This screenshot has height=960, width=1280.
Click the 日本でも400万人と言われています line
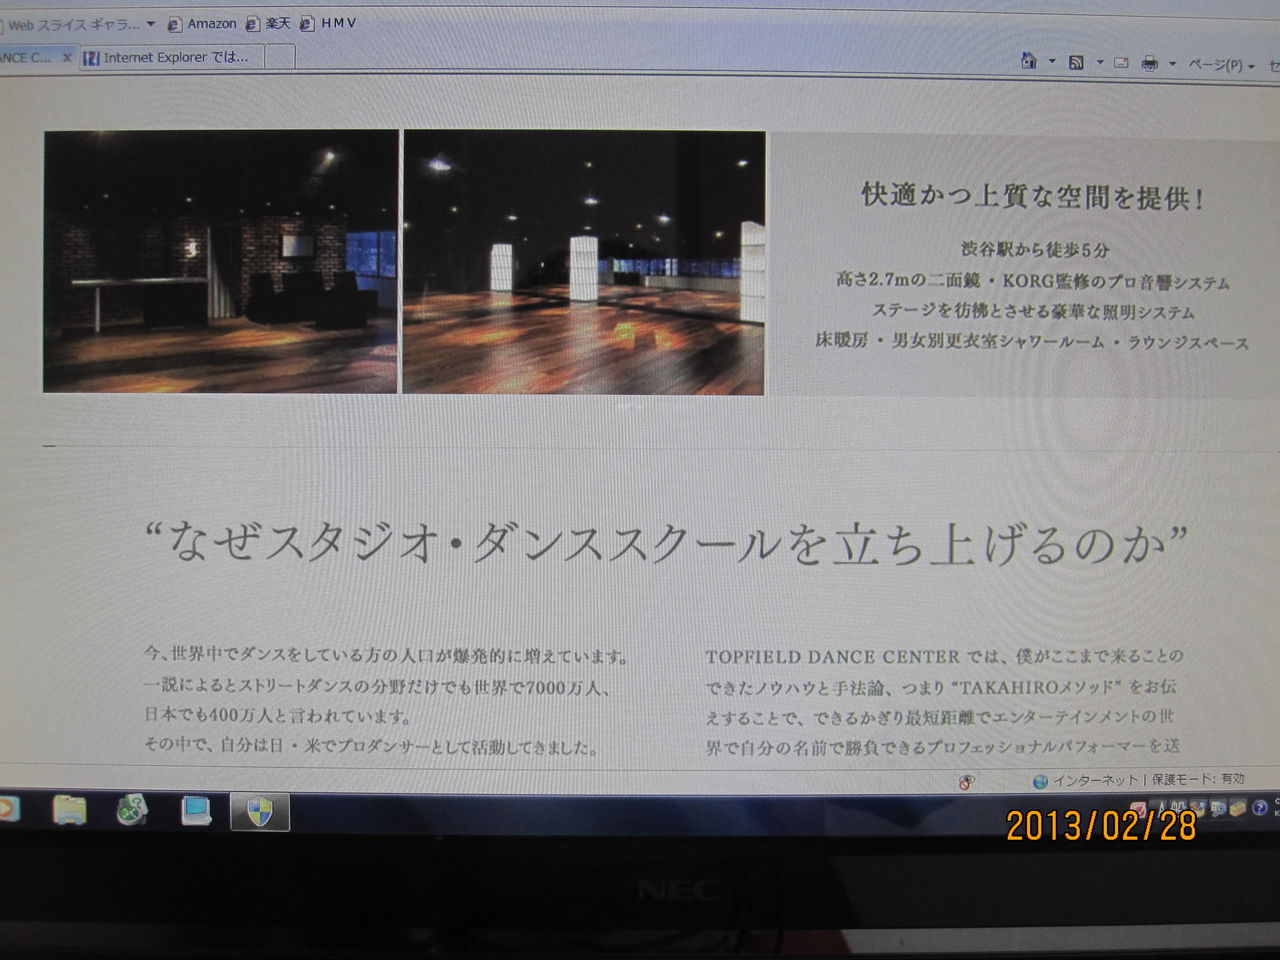[277, 716]
